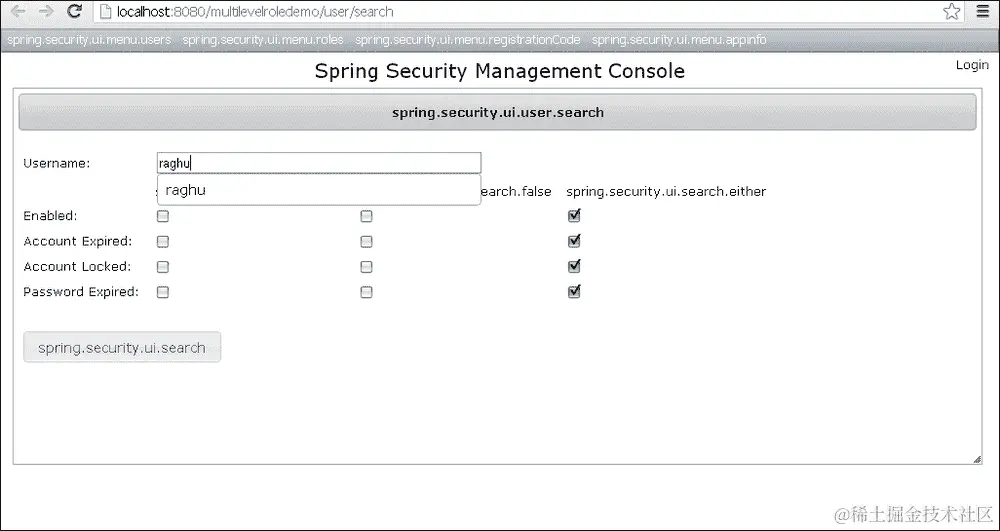Open the browser hamburger menu
This screenshot has height=531, width=1000.
pyautogui.click(x=983, y=11)
